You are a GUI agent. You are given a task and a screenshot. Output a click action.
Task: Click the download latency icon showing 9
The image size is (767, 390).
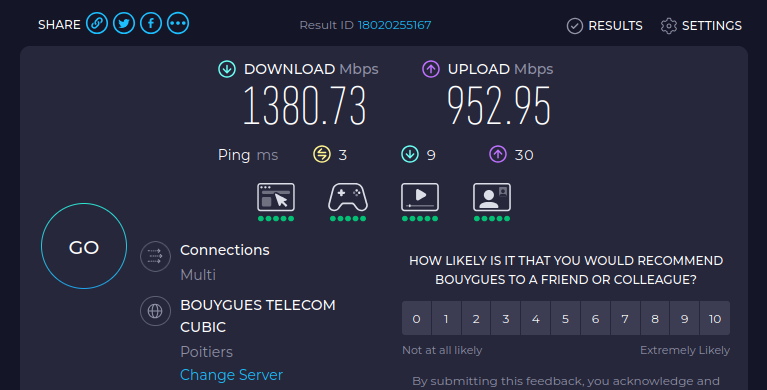tap(410, 154)
